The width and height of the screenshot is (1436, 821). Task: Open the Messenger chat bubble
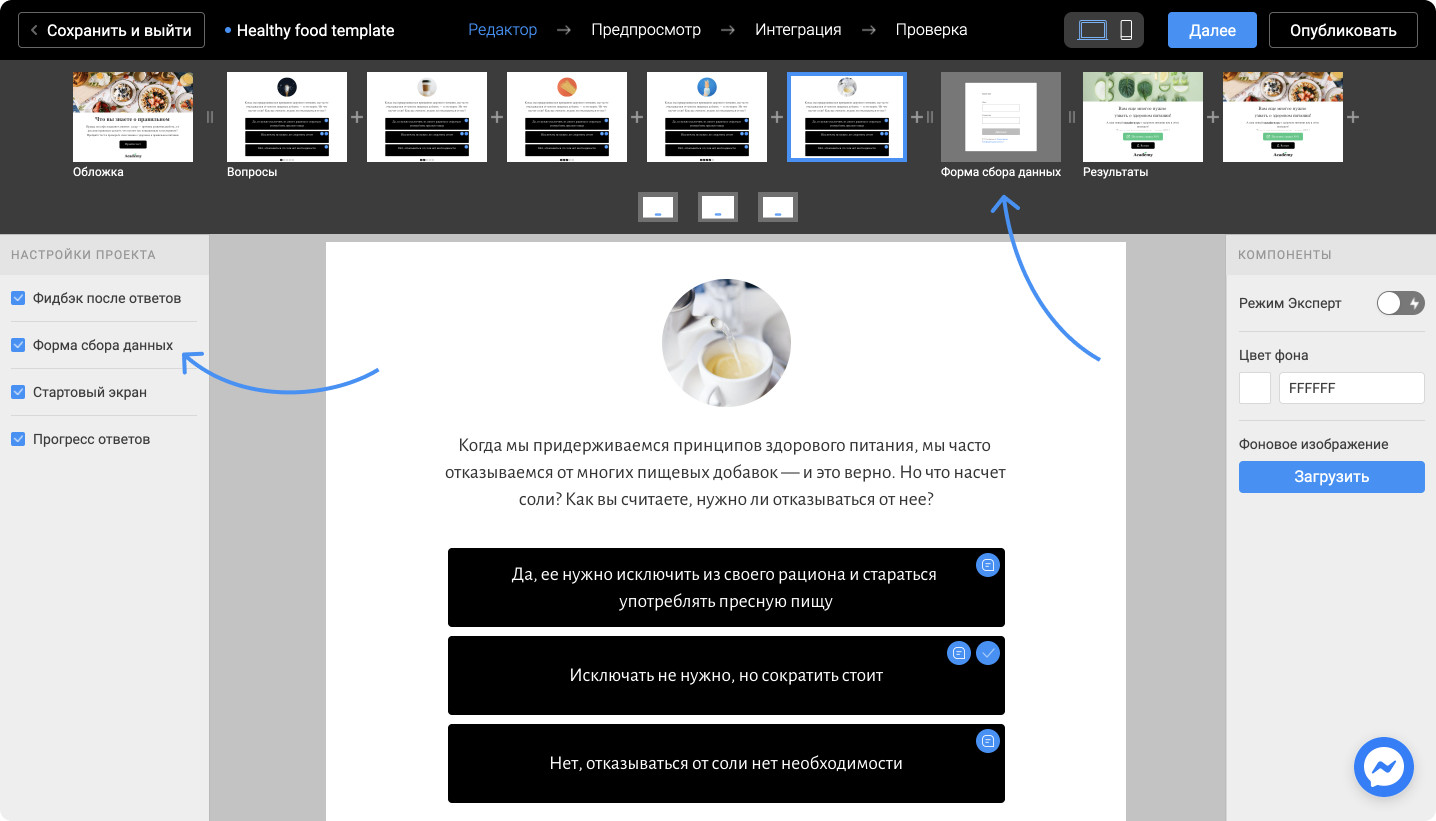pos(1384,768)
